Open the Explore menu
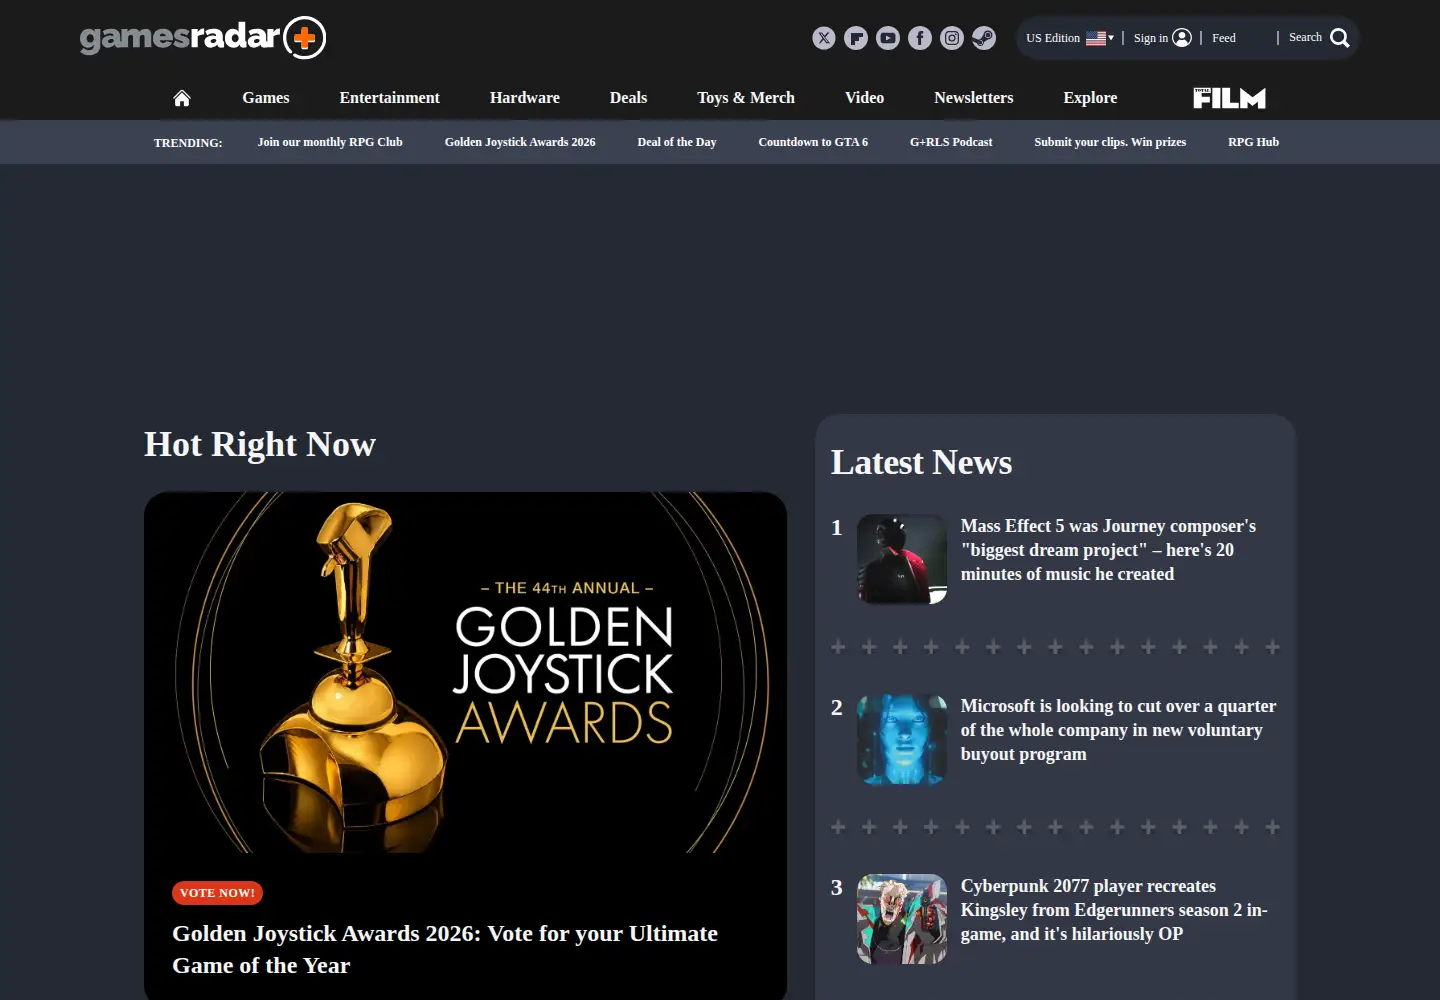1440x1000 pixels. point(1090,98)
